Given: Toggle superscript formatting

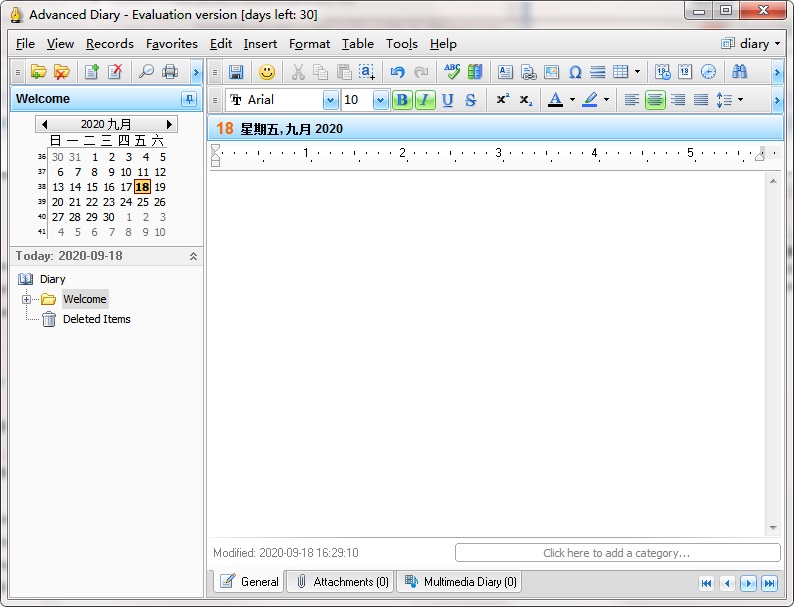Looking at the screenshot, I should (502, 100).
